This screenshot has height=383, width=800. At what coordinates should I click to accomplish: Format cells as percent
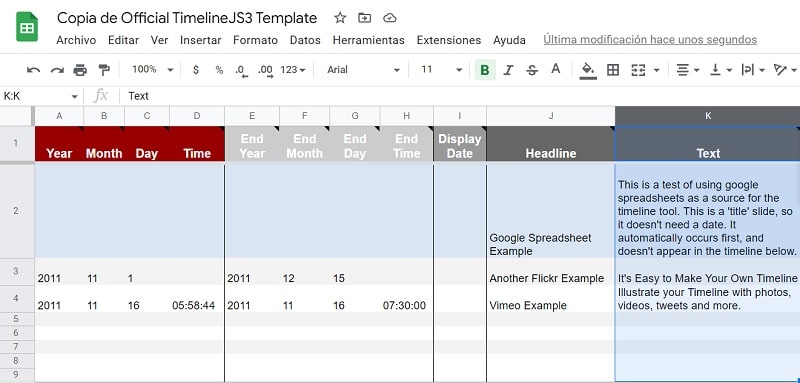(219, 70)
